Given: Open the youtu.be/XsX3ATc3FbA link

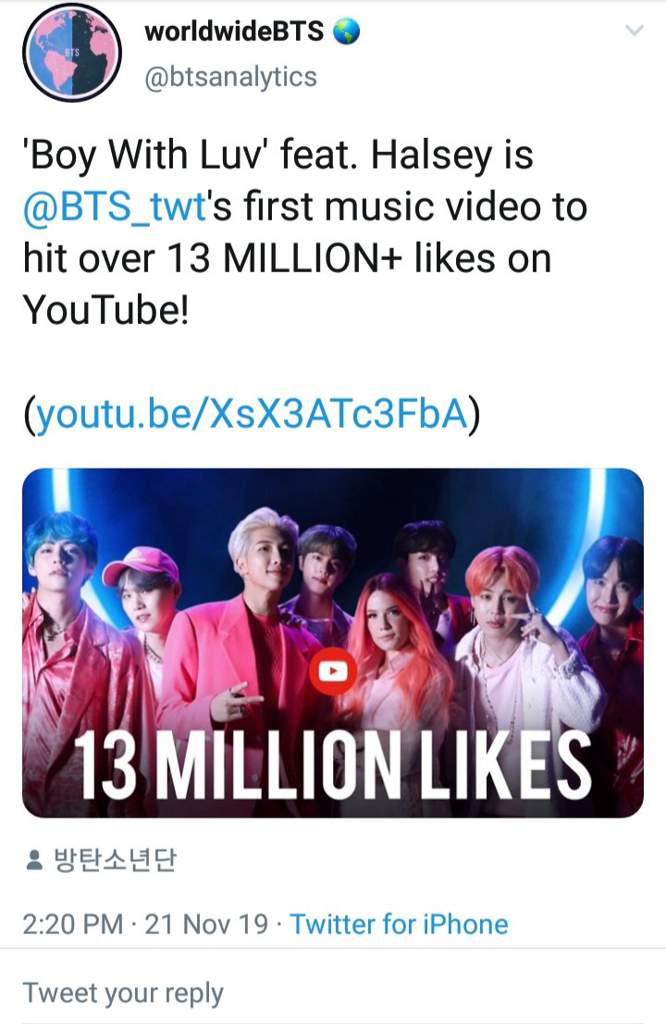Looking at the screenshot, I should 251,414.
